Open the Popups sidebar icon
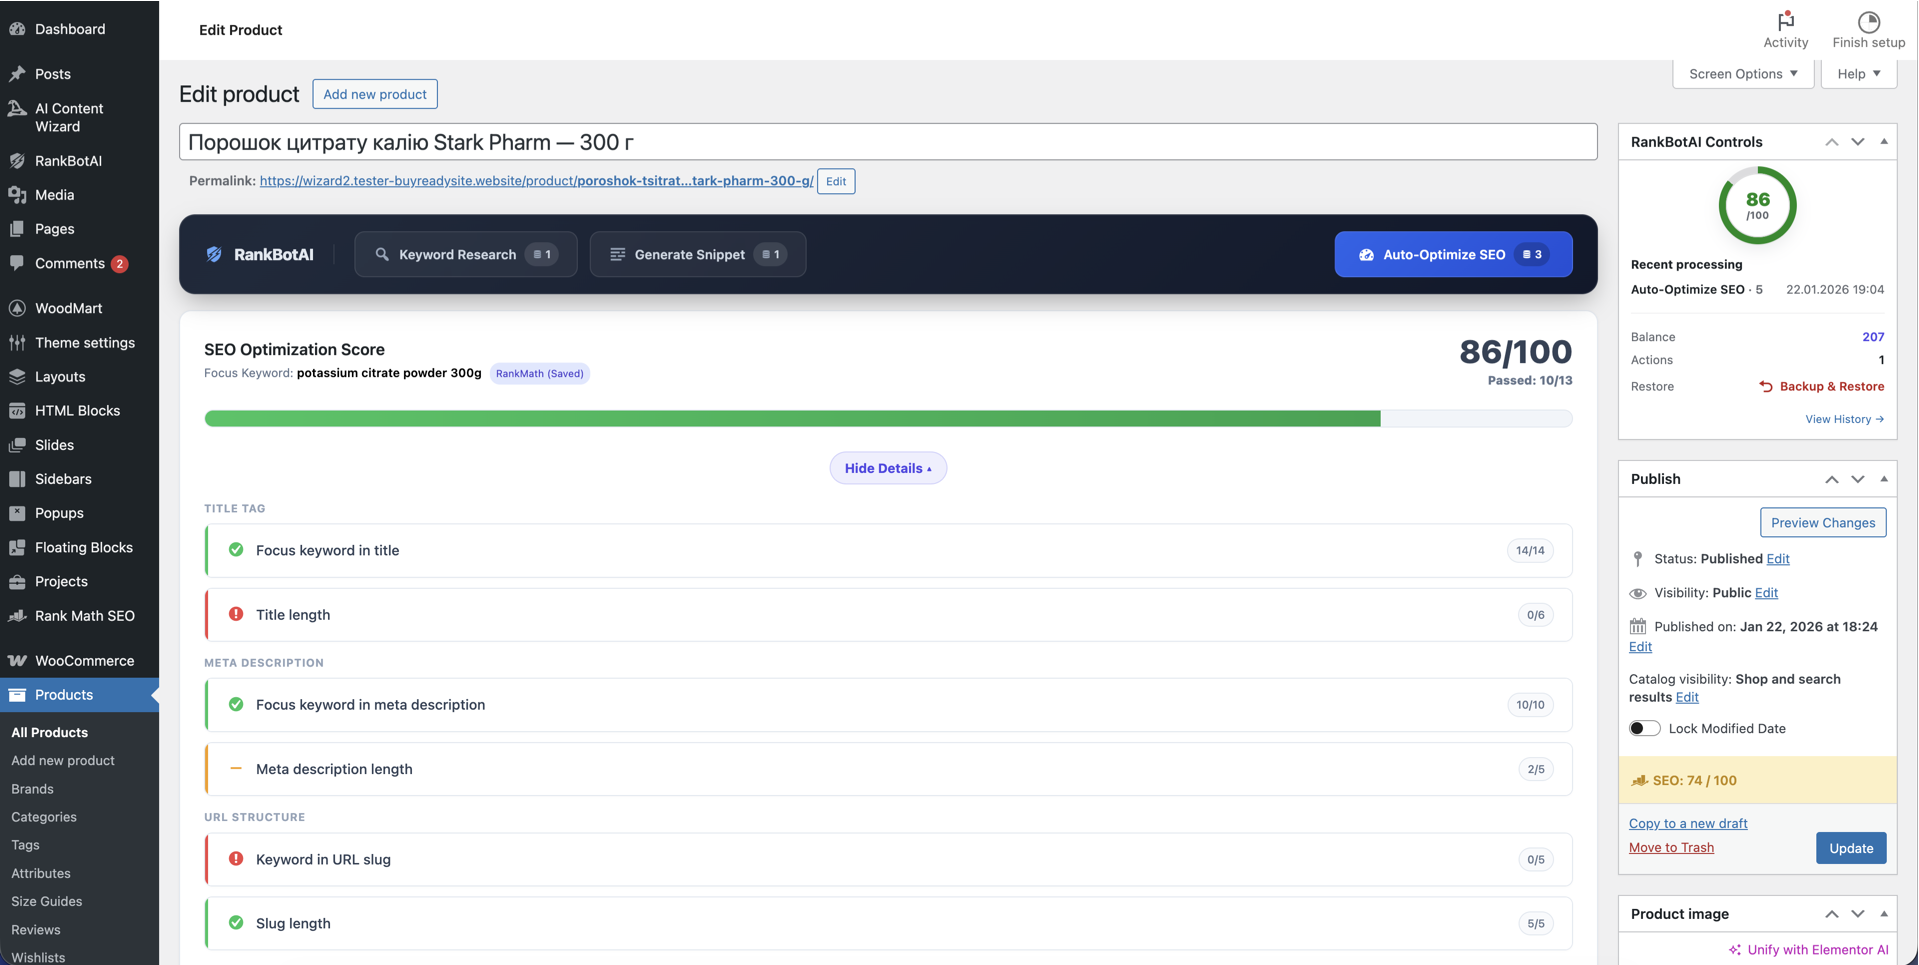The width and height of the screenshot is (1919, 965). pos(18,513)
